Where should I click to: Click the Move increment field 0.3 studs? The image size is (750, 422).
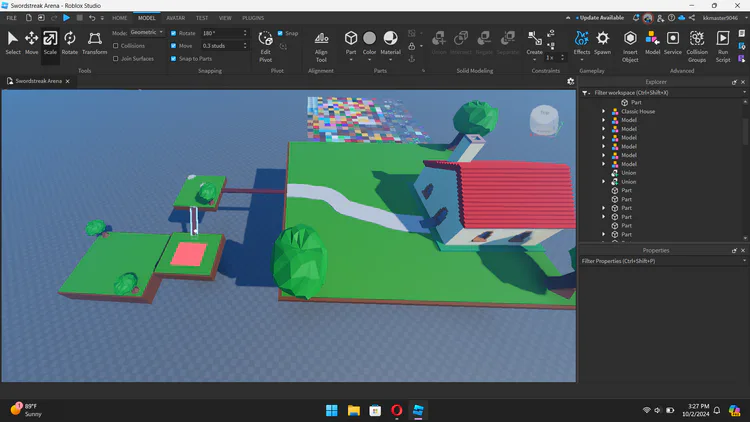[223, 46]
